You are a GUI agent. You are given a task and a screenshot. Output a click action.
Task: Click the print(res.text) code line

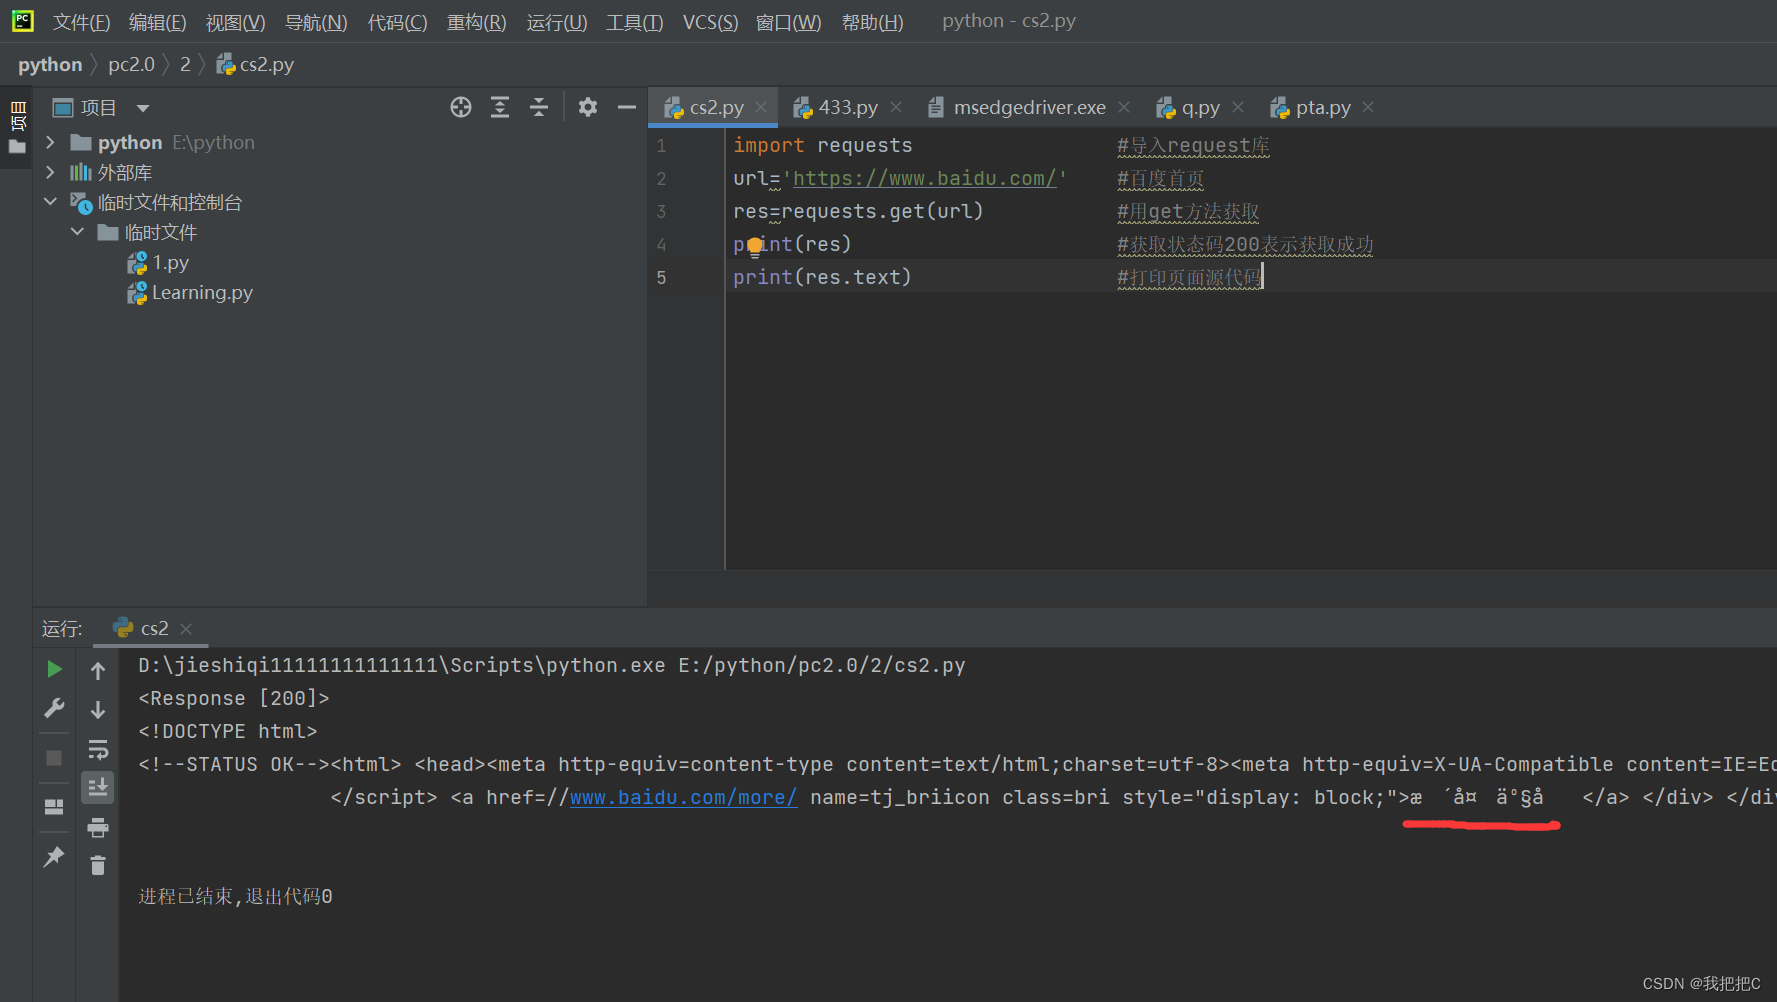(x=822, y=277)
